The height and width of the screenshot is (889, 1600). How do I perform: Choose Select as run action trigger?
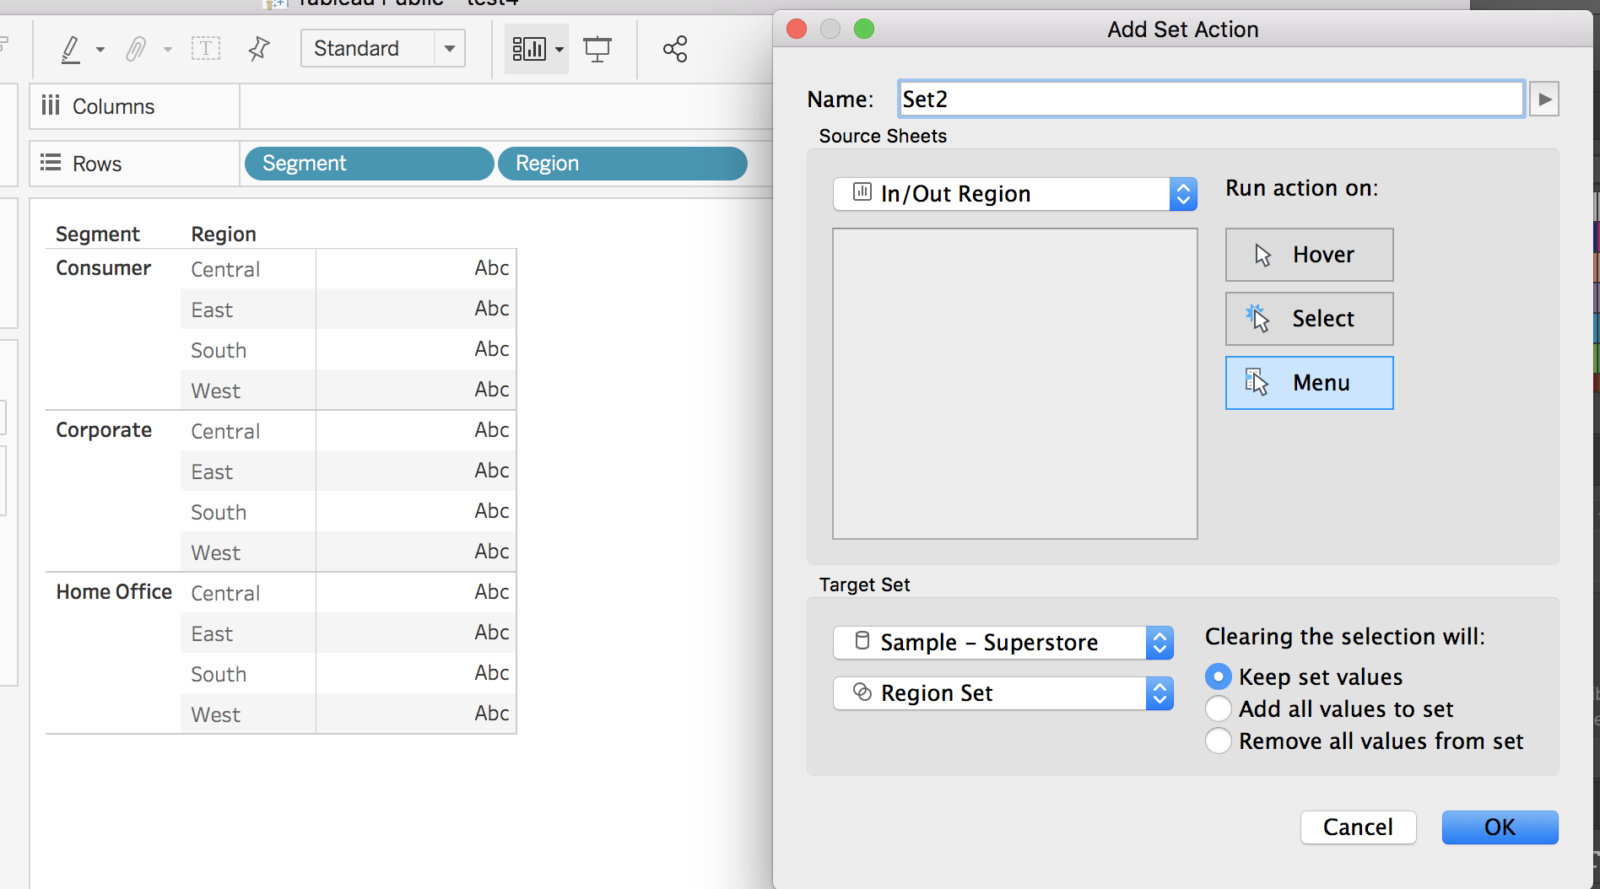click(1309, 319)
